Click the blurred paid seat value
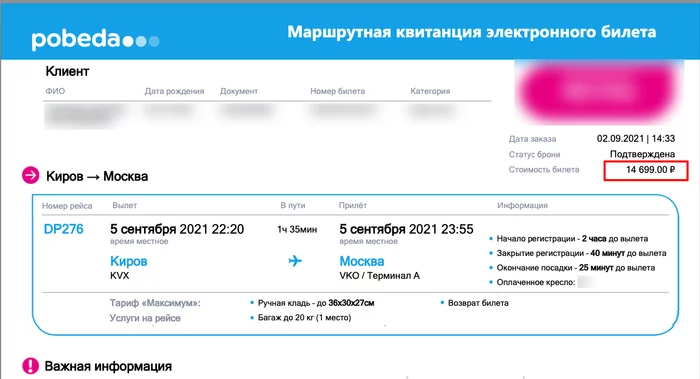 586,282
